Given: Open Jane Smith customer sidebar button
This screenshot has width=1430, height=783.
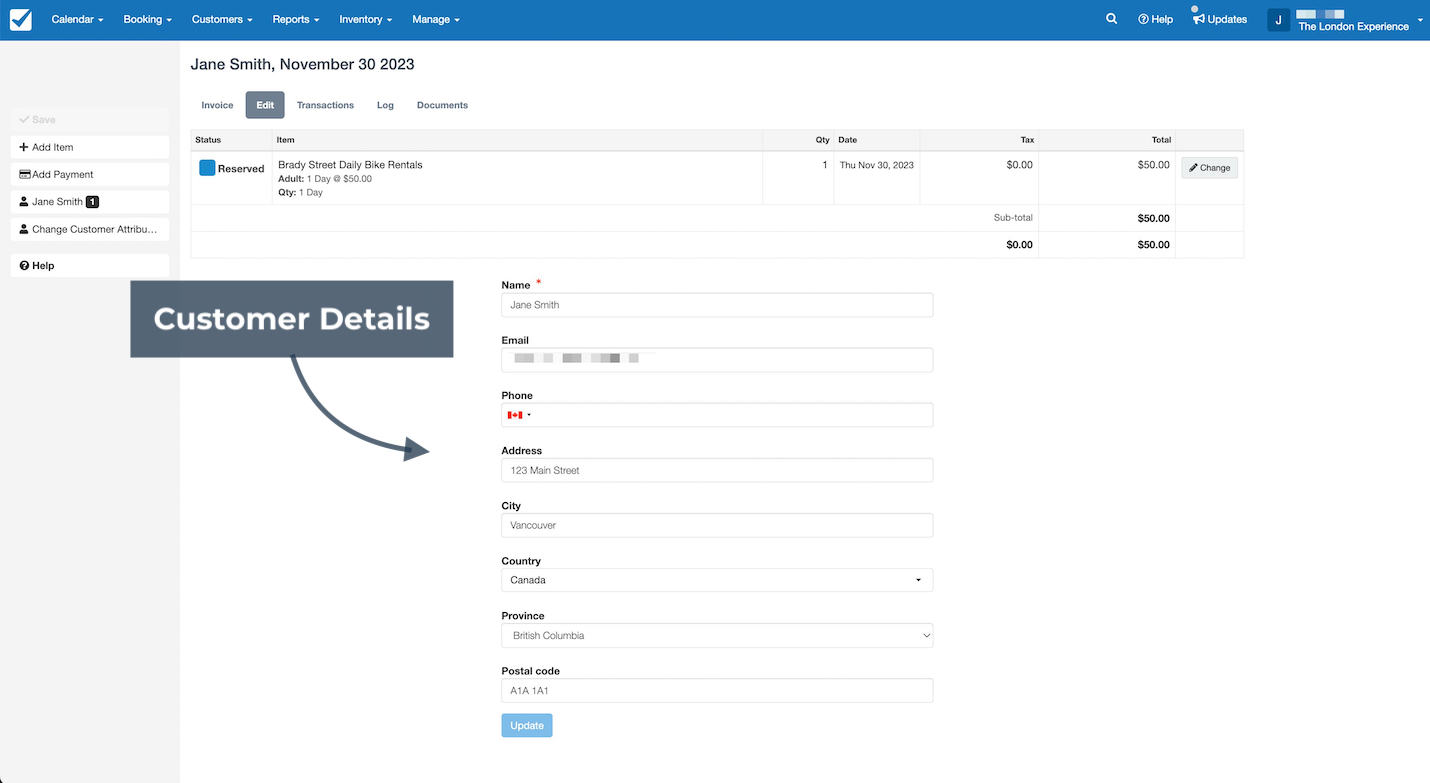Looking at the screenshot, I should coord(90,202).
